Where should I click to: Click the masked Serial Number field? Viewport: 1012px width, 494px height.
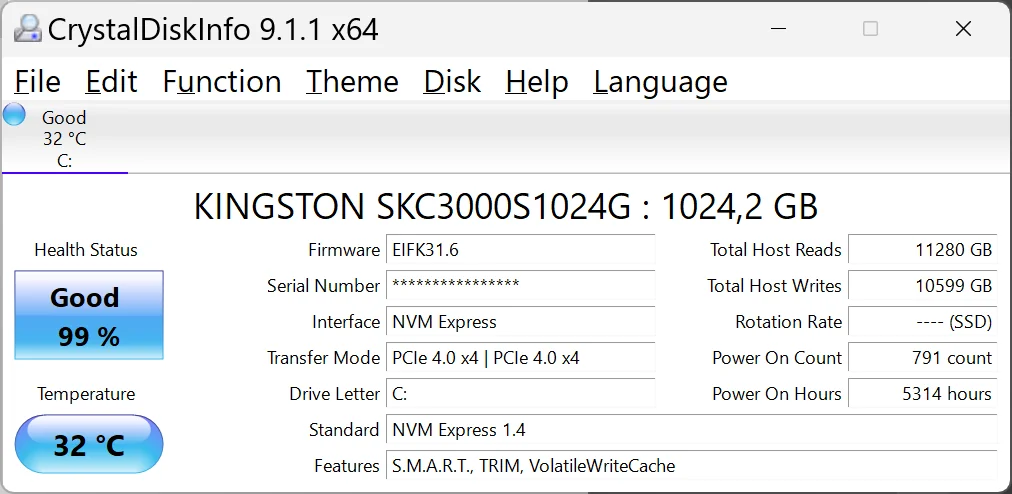click(520, 285)
